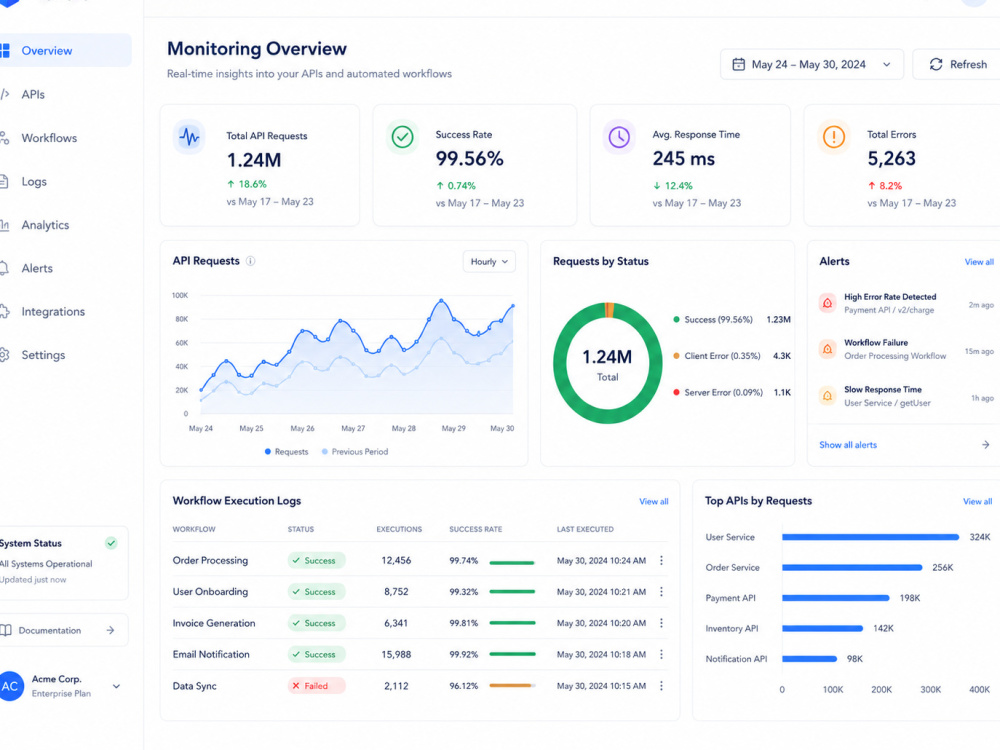1000x750 pixels.
Task: Click View all in the Alerts panel
Action: (x=979, y=262)
